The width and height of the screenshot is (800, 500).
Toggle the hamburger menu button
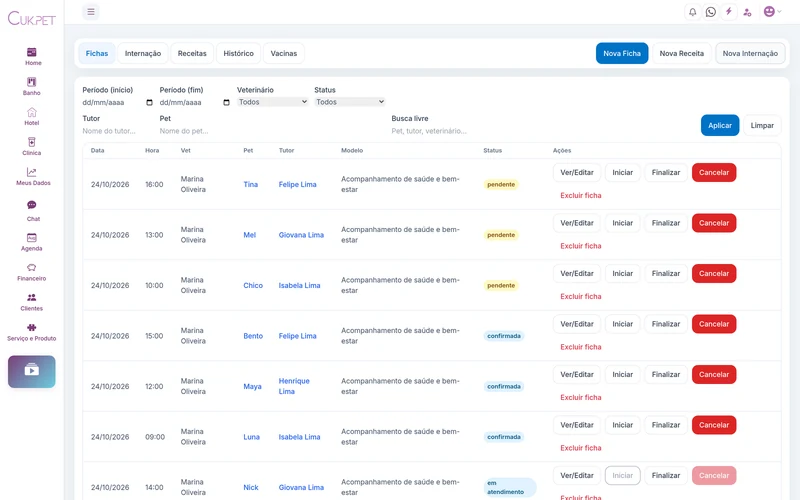[x=91, y=12]
